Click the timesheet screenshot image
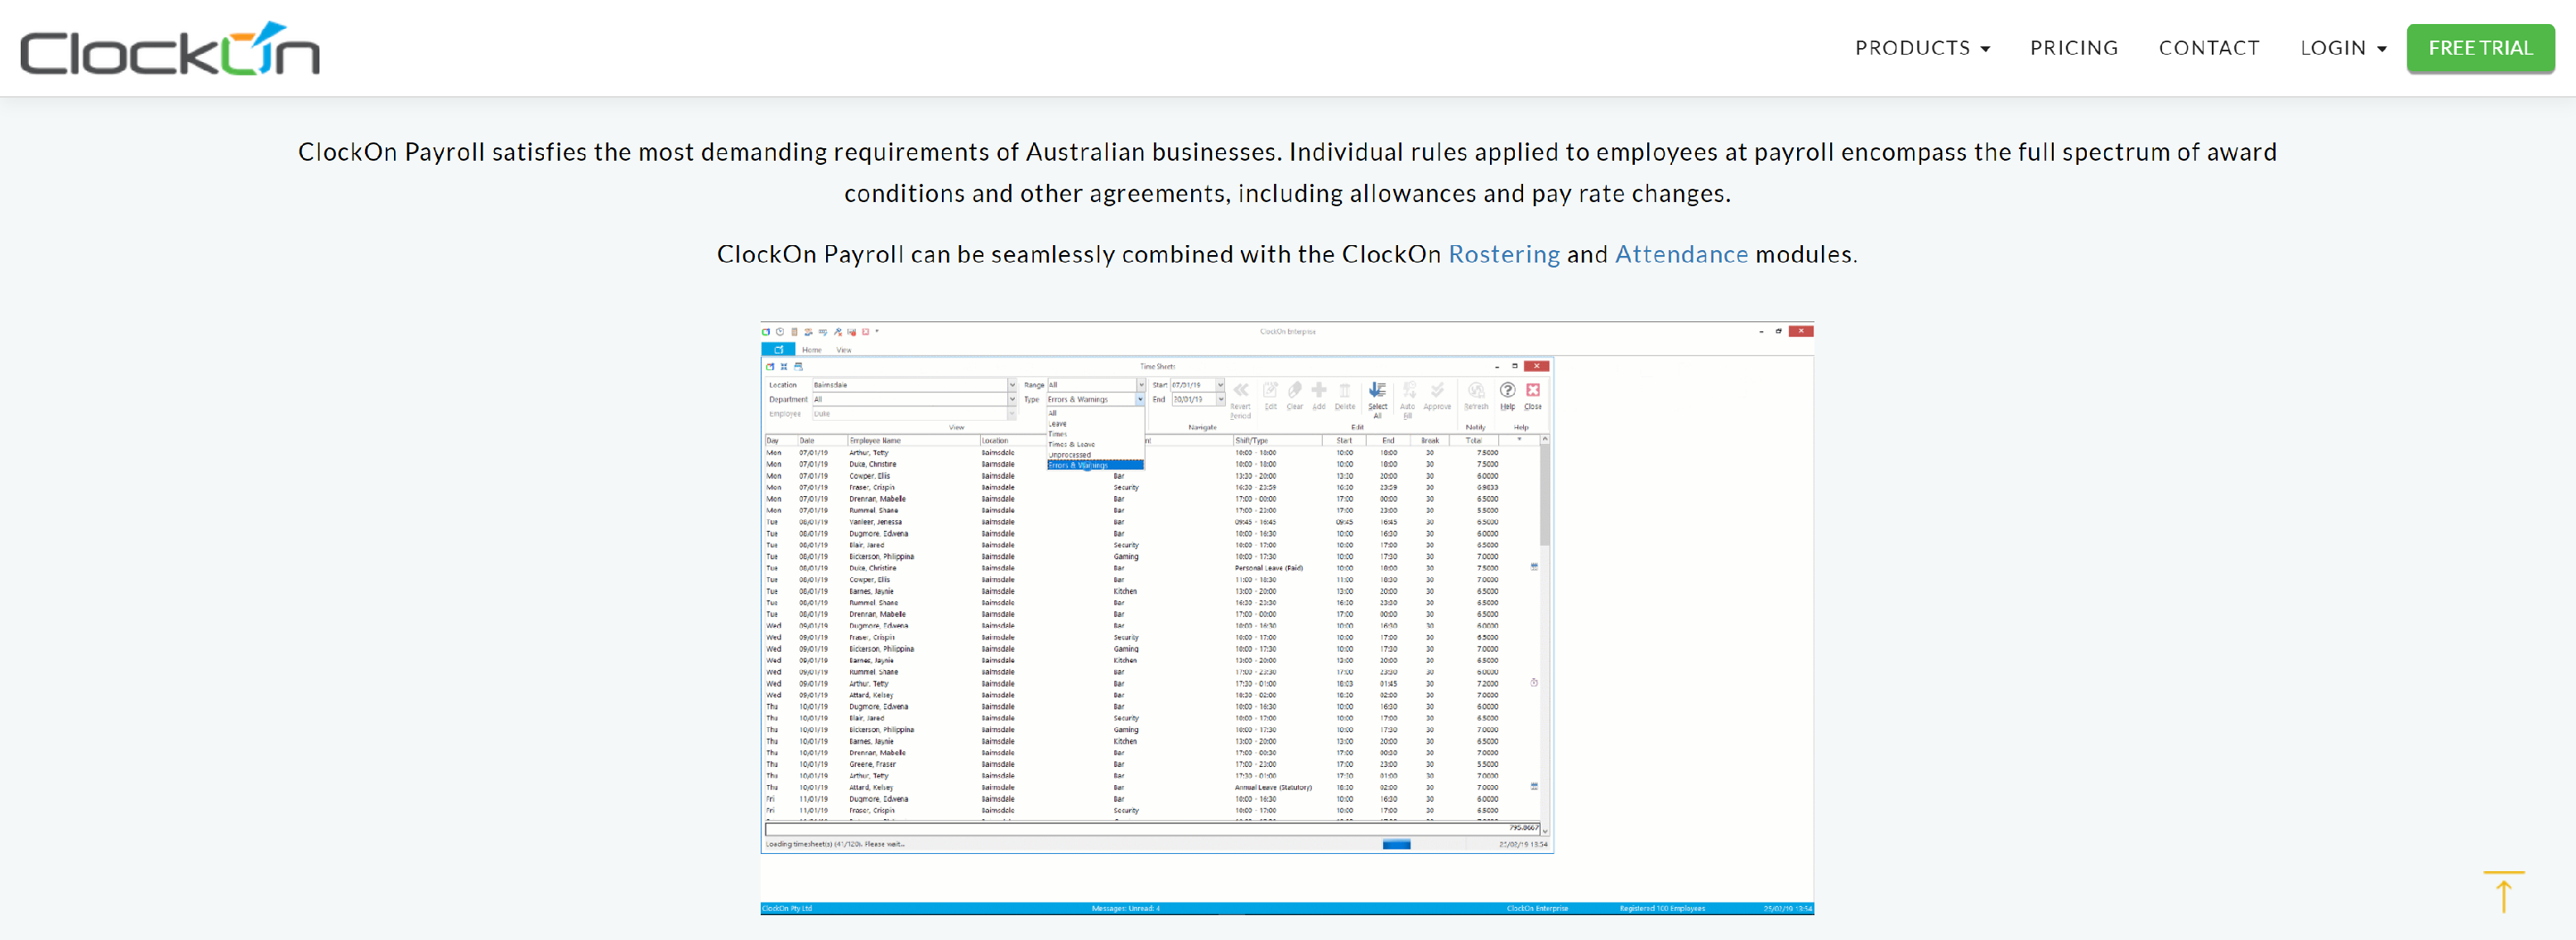Image resolution: width=2576 pixels, height=940 pixels. click(1287, 618)
